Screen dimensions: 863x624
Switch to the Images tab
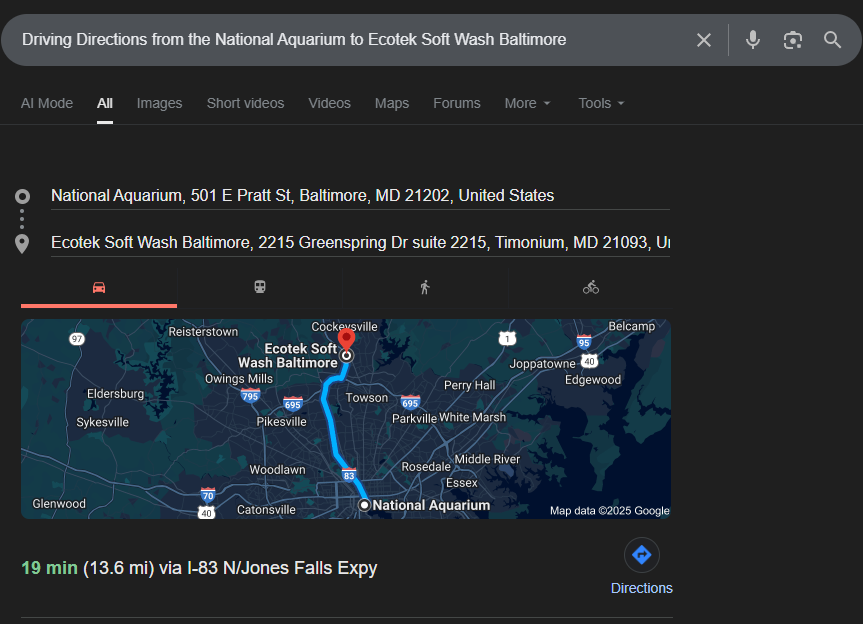(x=159, y=103)
